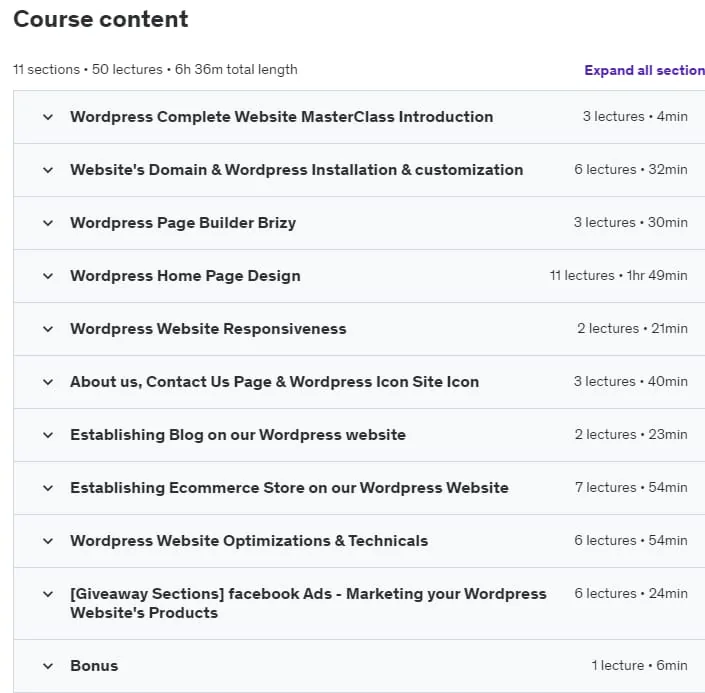Open section title Website's Domain & Wordpress Installation & customization

(x=296, y=170)
